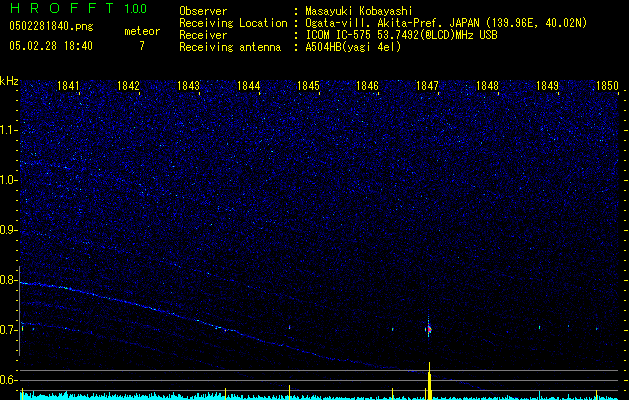Click time axis label 1849
This screenshot has width=629, height=400.
(547, 86)
